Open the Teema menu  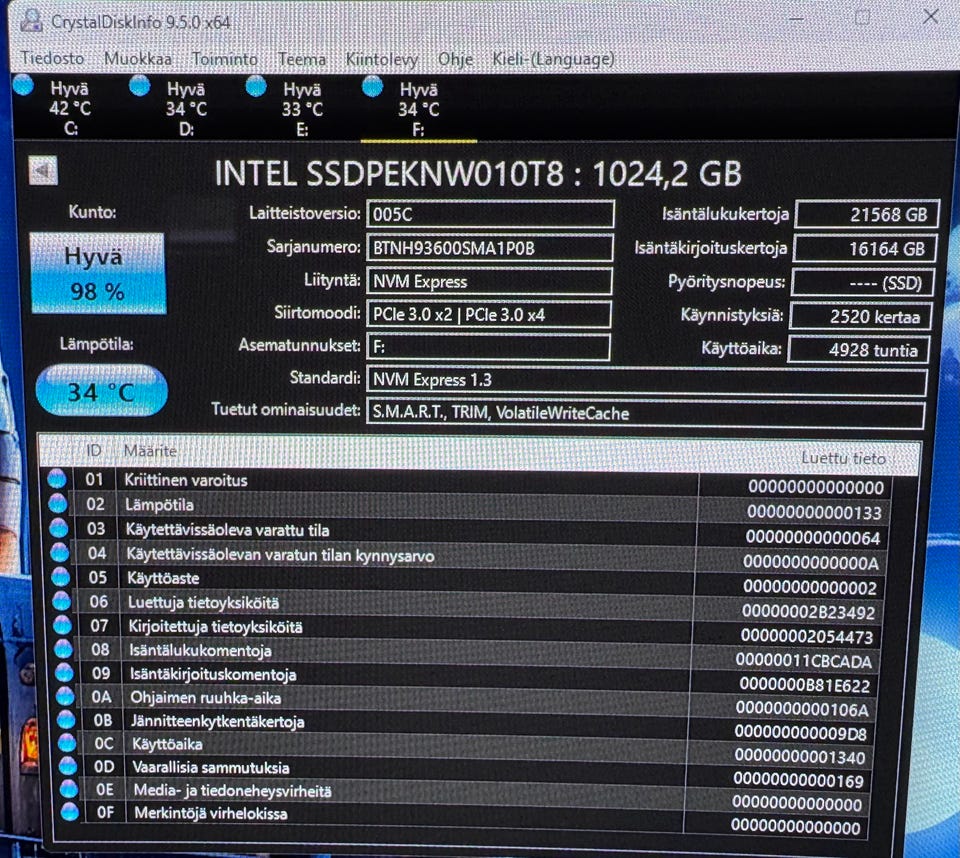[302, 59]
